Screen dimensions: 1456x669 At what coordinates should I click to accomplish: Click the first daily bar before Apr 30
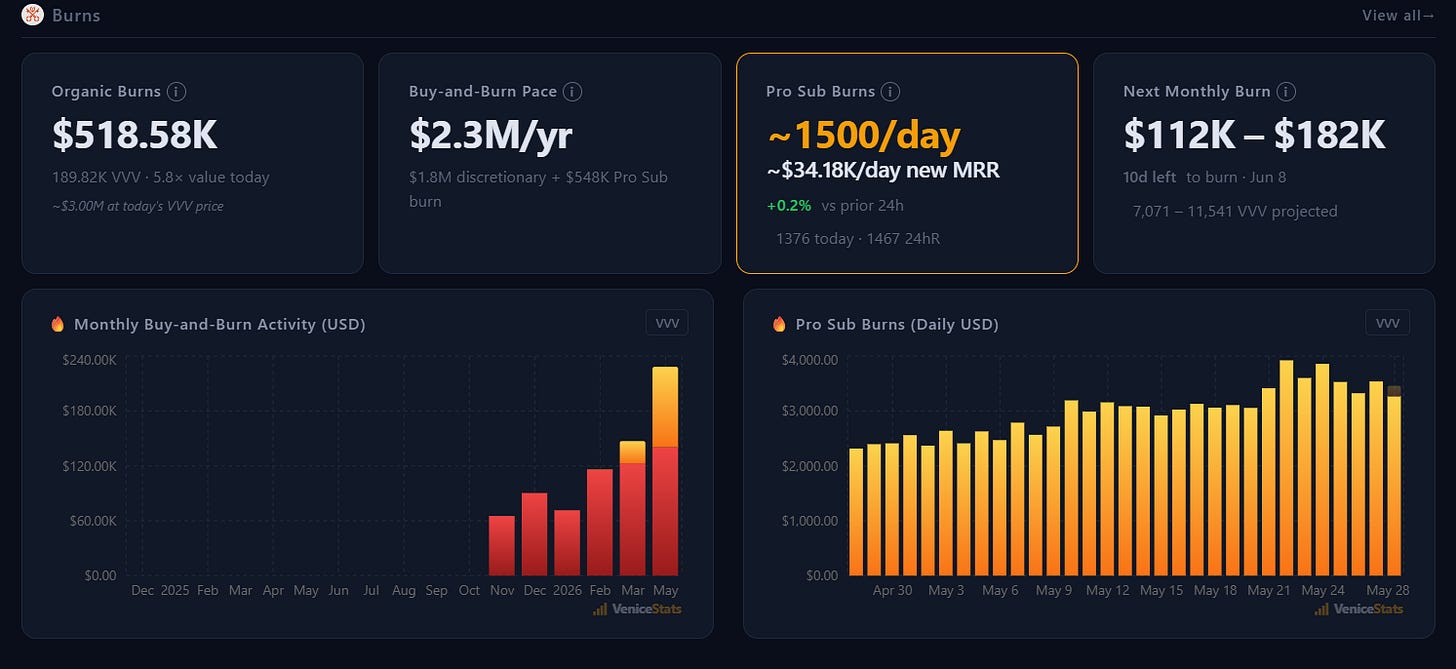click(x=855, y=512)
